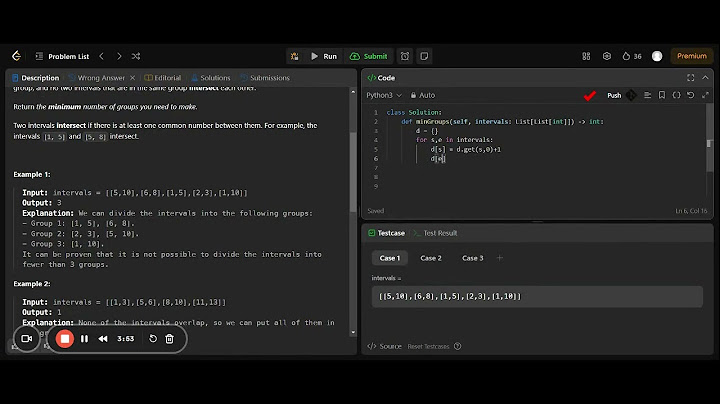The image size is (720, 404).
Task: Open the Python3 language dropdown
Action: 384,95
